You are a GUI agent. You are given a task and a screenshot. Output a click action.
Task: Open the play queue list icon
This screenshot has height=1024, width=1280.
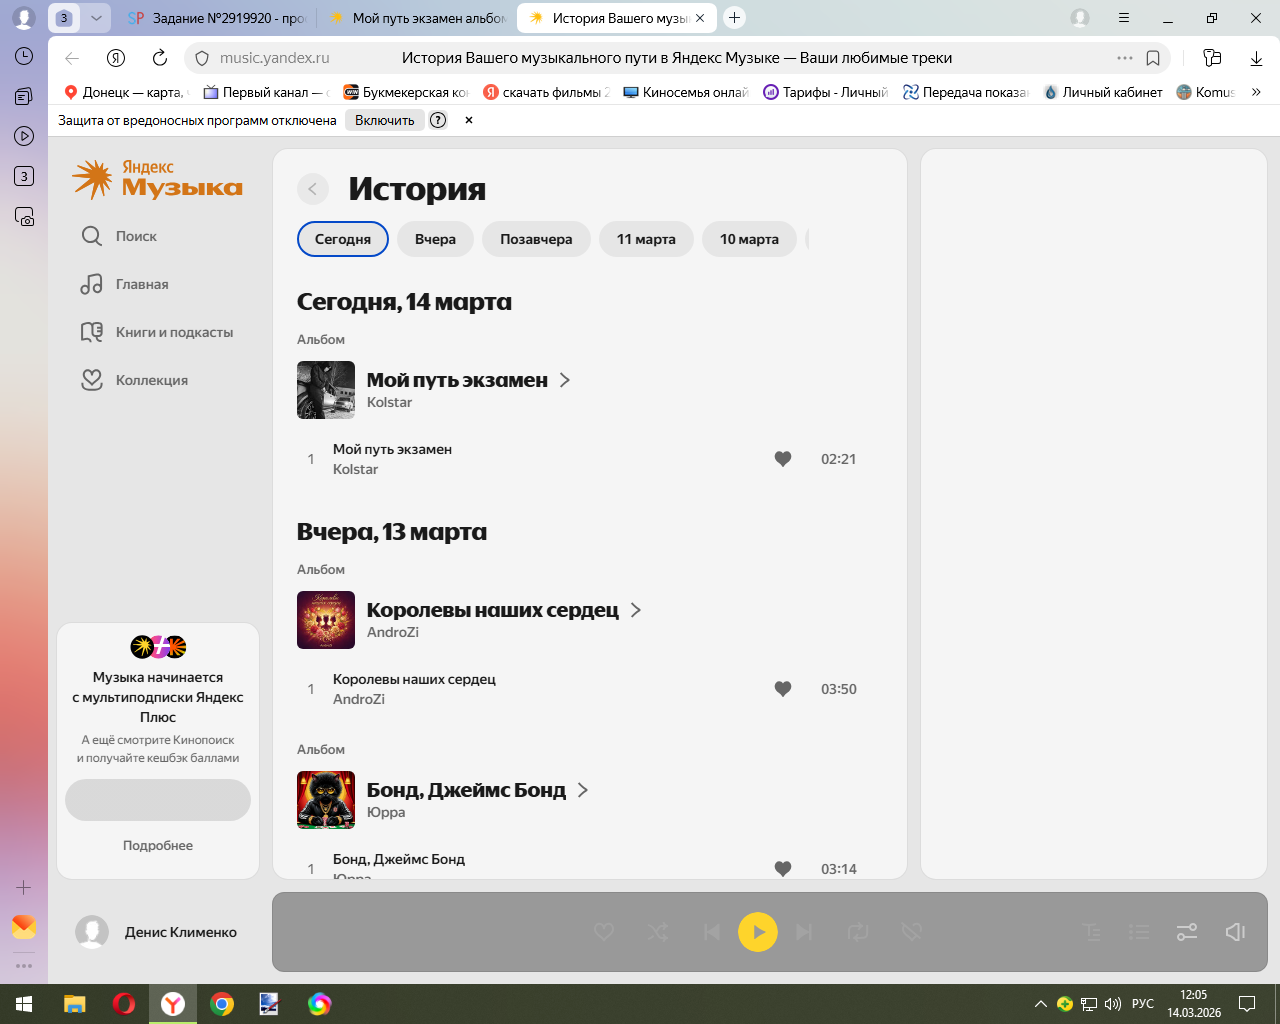1139,932
